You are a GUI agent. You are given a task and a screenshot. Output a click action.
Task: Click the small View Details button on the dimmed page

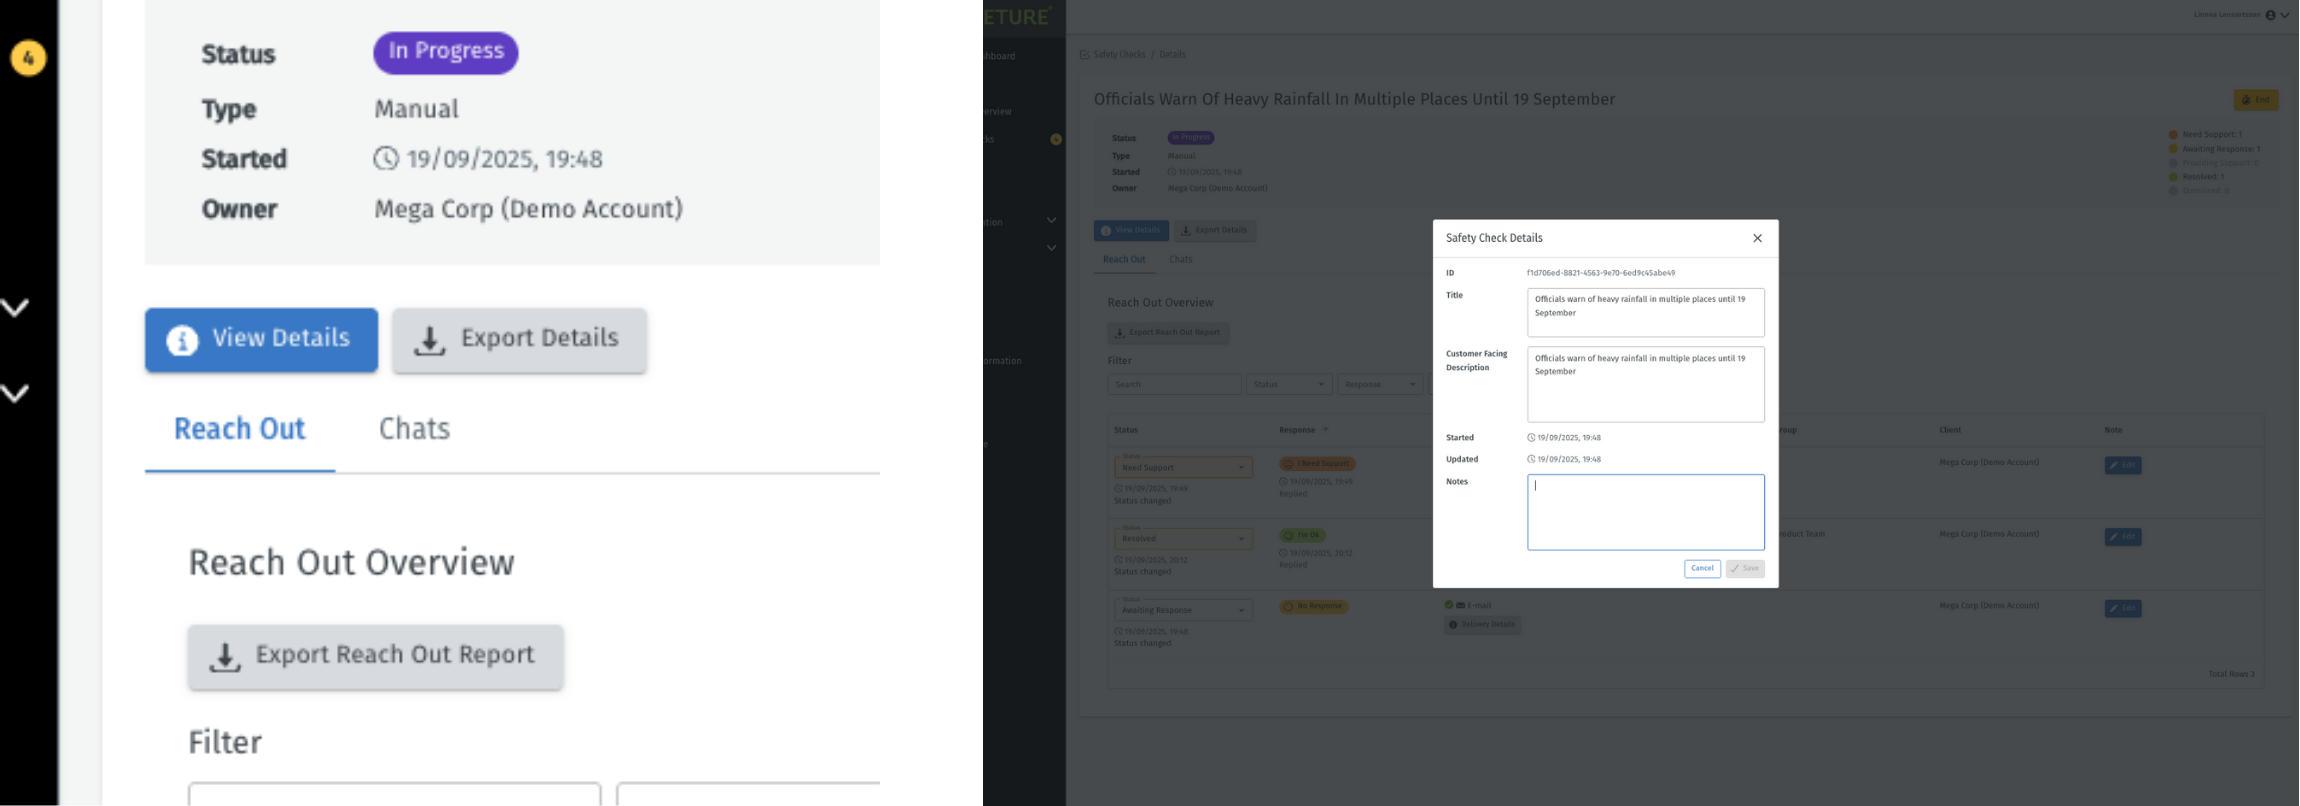(1131, 230)
